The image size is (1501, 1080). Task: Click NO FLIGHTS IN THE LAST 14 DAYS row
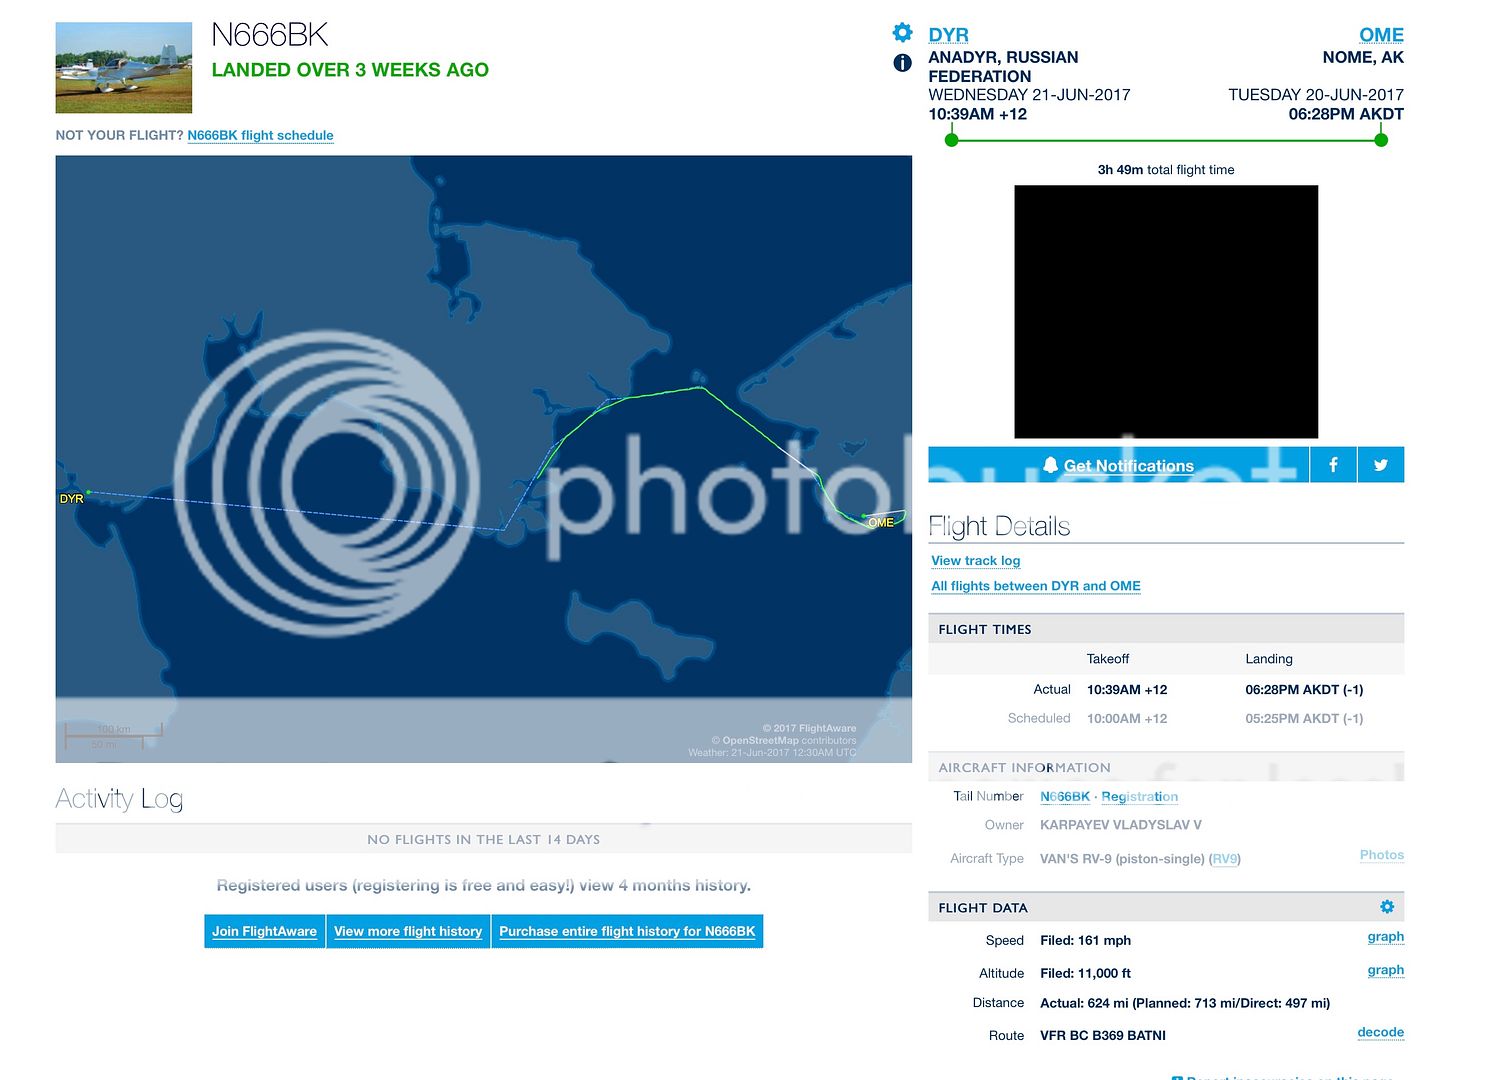pos(484,840)
